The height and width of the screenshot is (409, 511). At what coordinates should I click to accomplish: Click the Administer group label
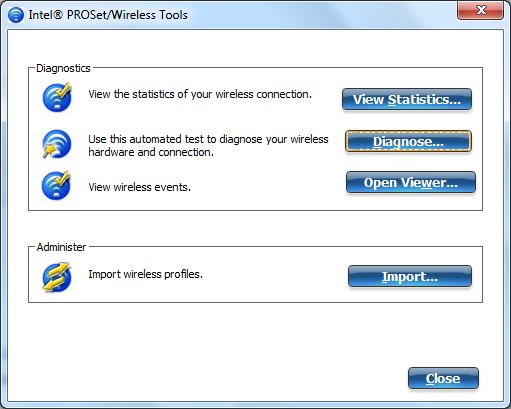tap(61, 247)
